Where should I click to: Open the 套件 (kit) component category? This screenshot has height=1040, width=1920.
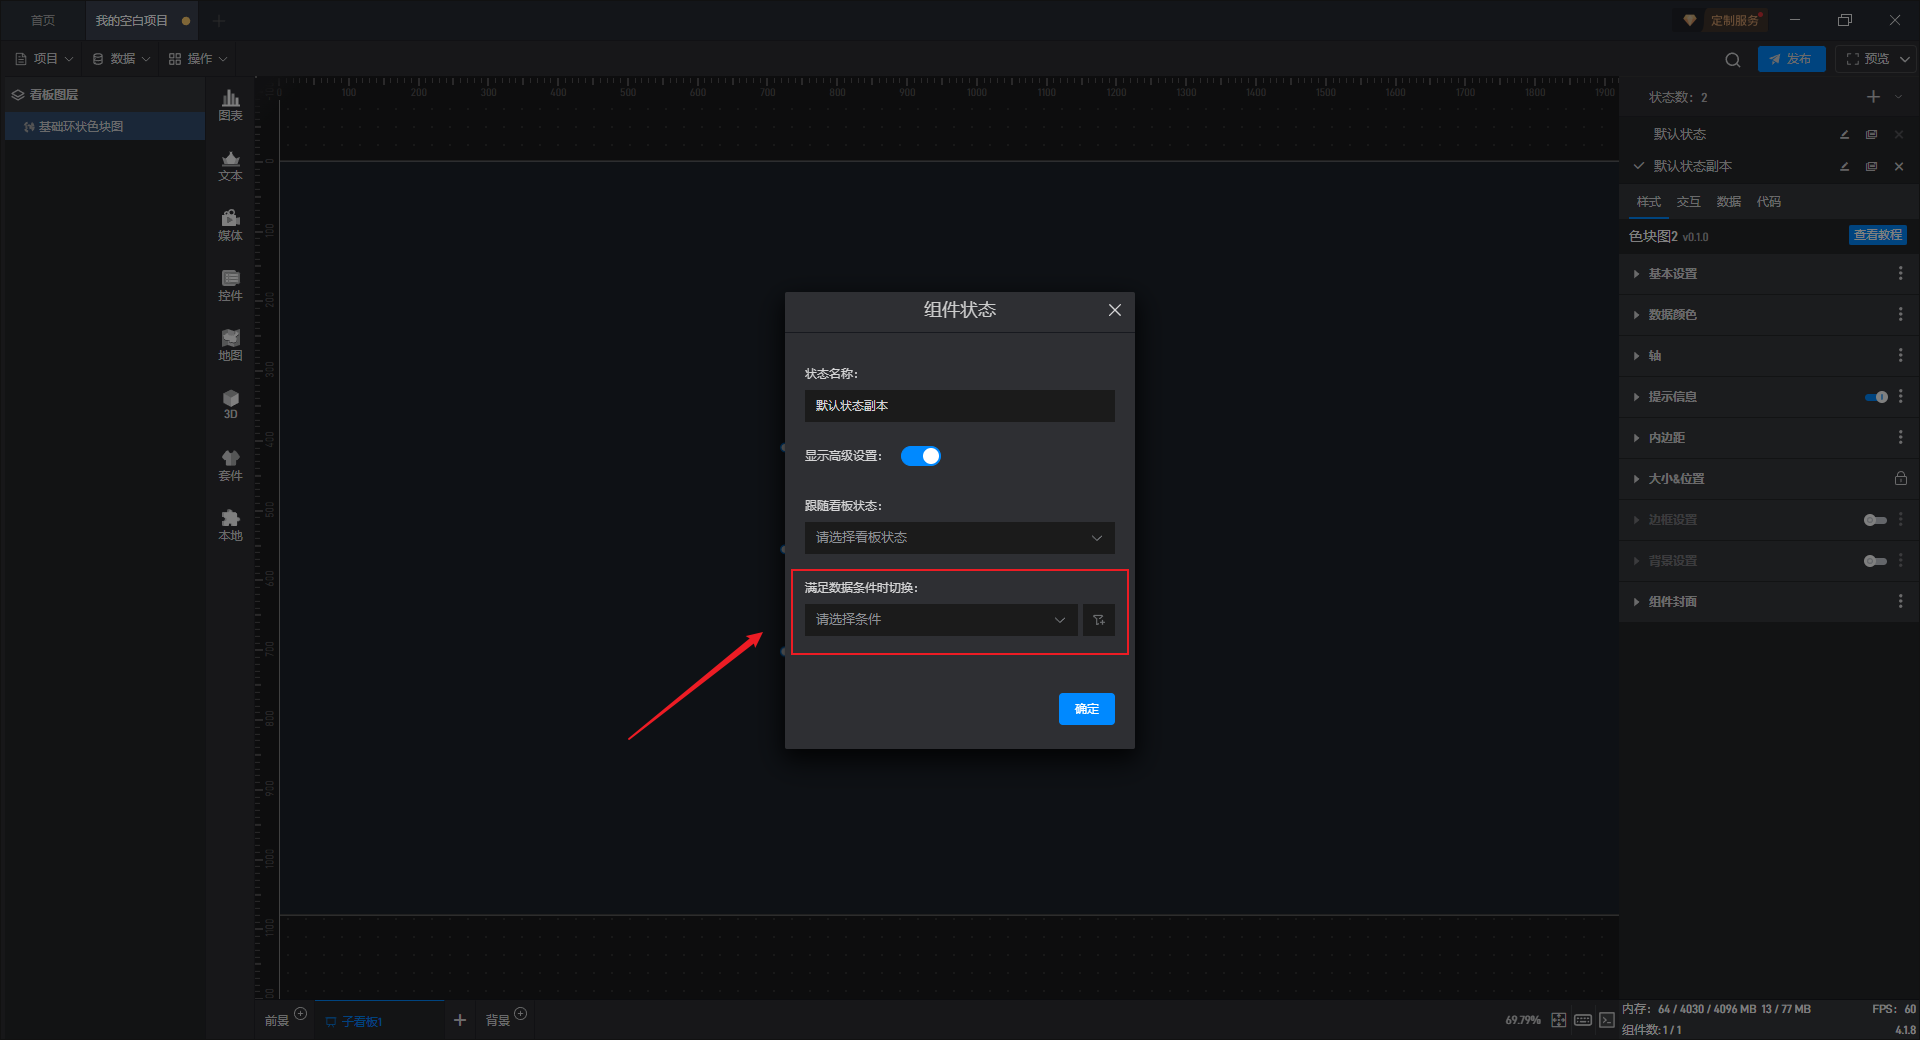point(230,465)
